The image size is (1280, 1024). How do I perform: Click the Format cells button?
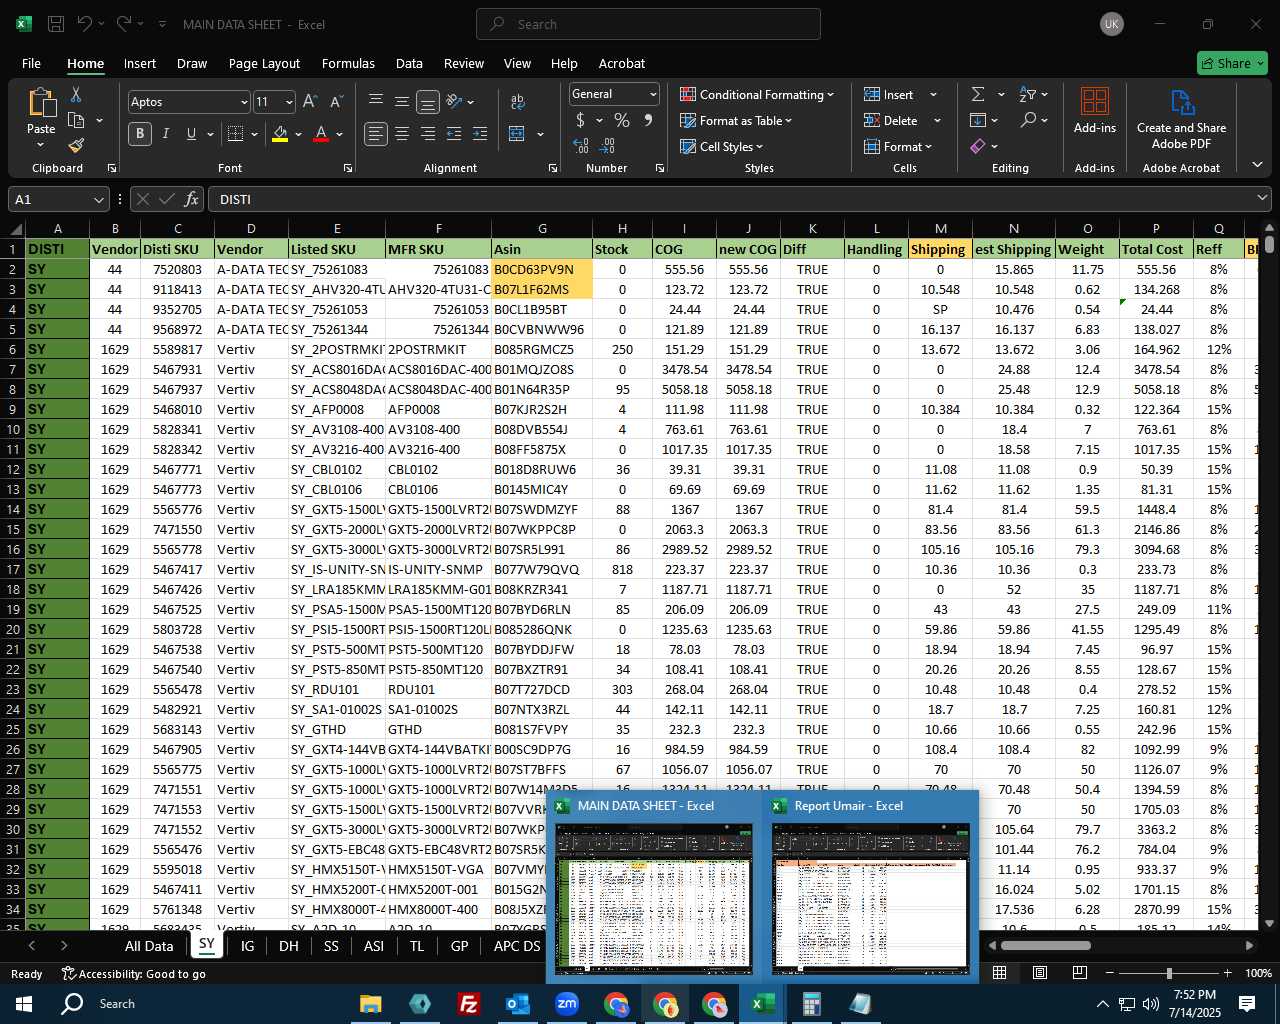(898, 146)
